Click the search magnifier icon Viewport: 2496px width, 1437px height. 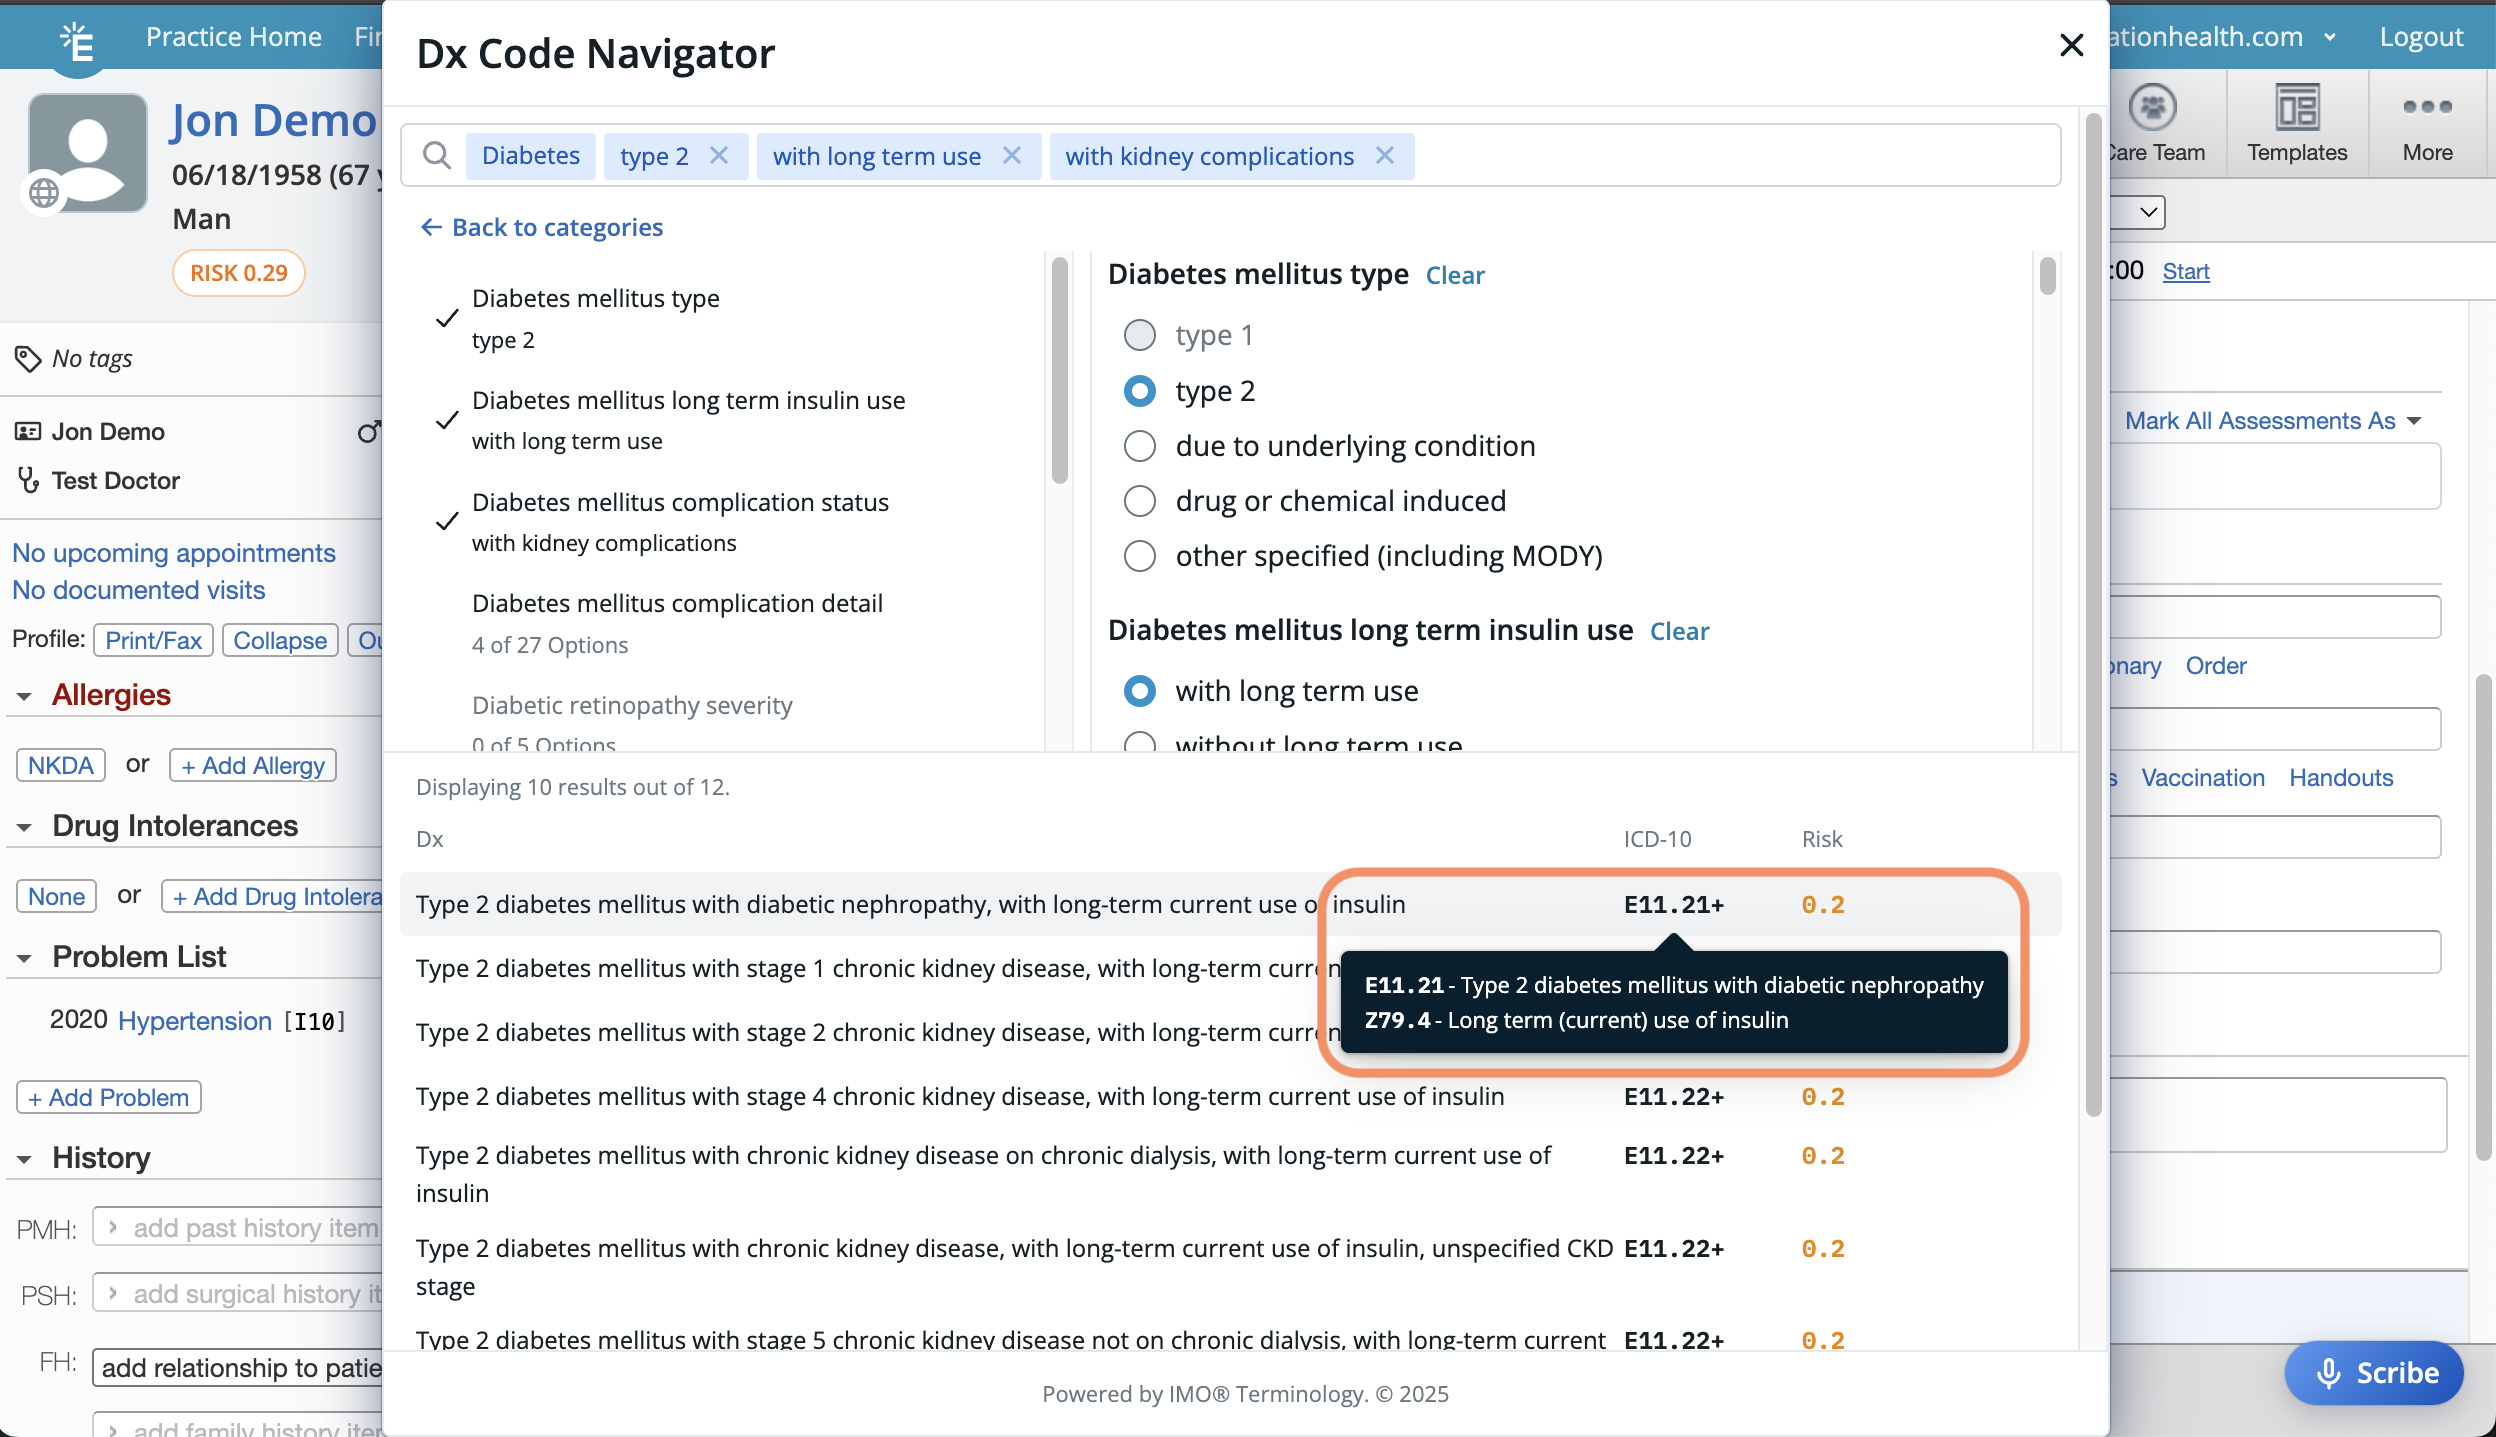[436, 156]
